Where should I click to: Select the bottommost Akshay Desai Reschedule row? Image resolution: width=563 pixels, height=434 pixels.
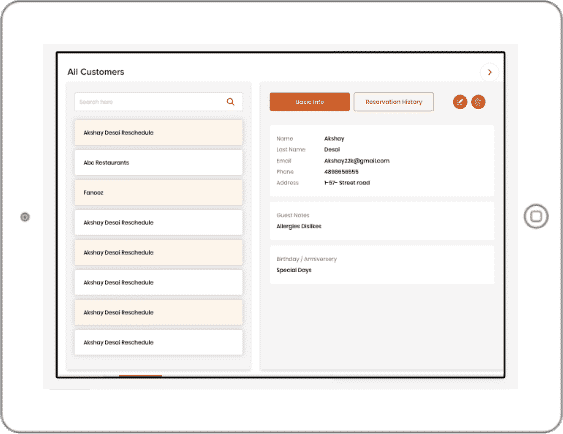(158, 342)
